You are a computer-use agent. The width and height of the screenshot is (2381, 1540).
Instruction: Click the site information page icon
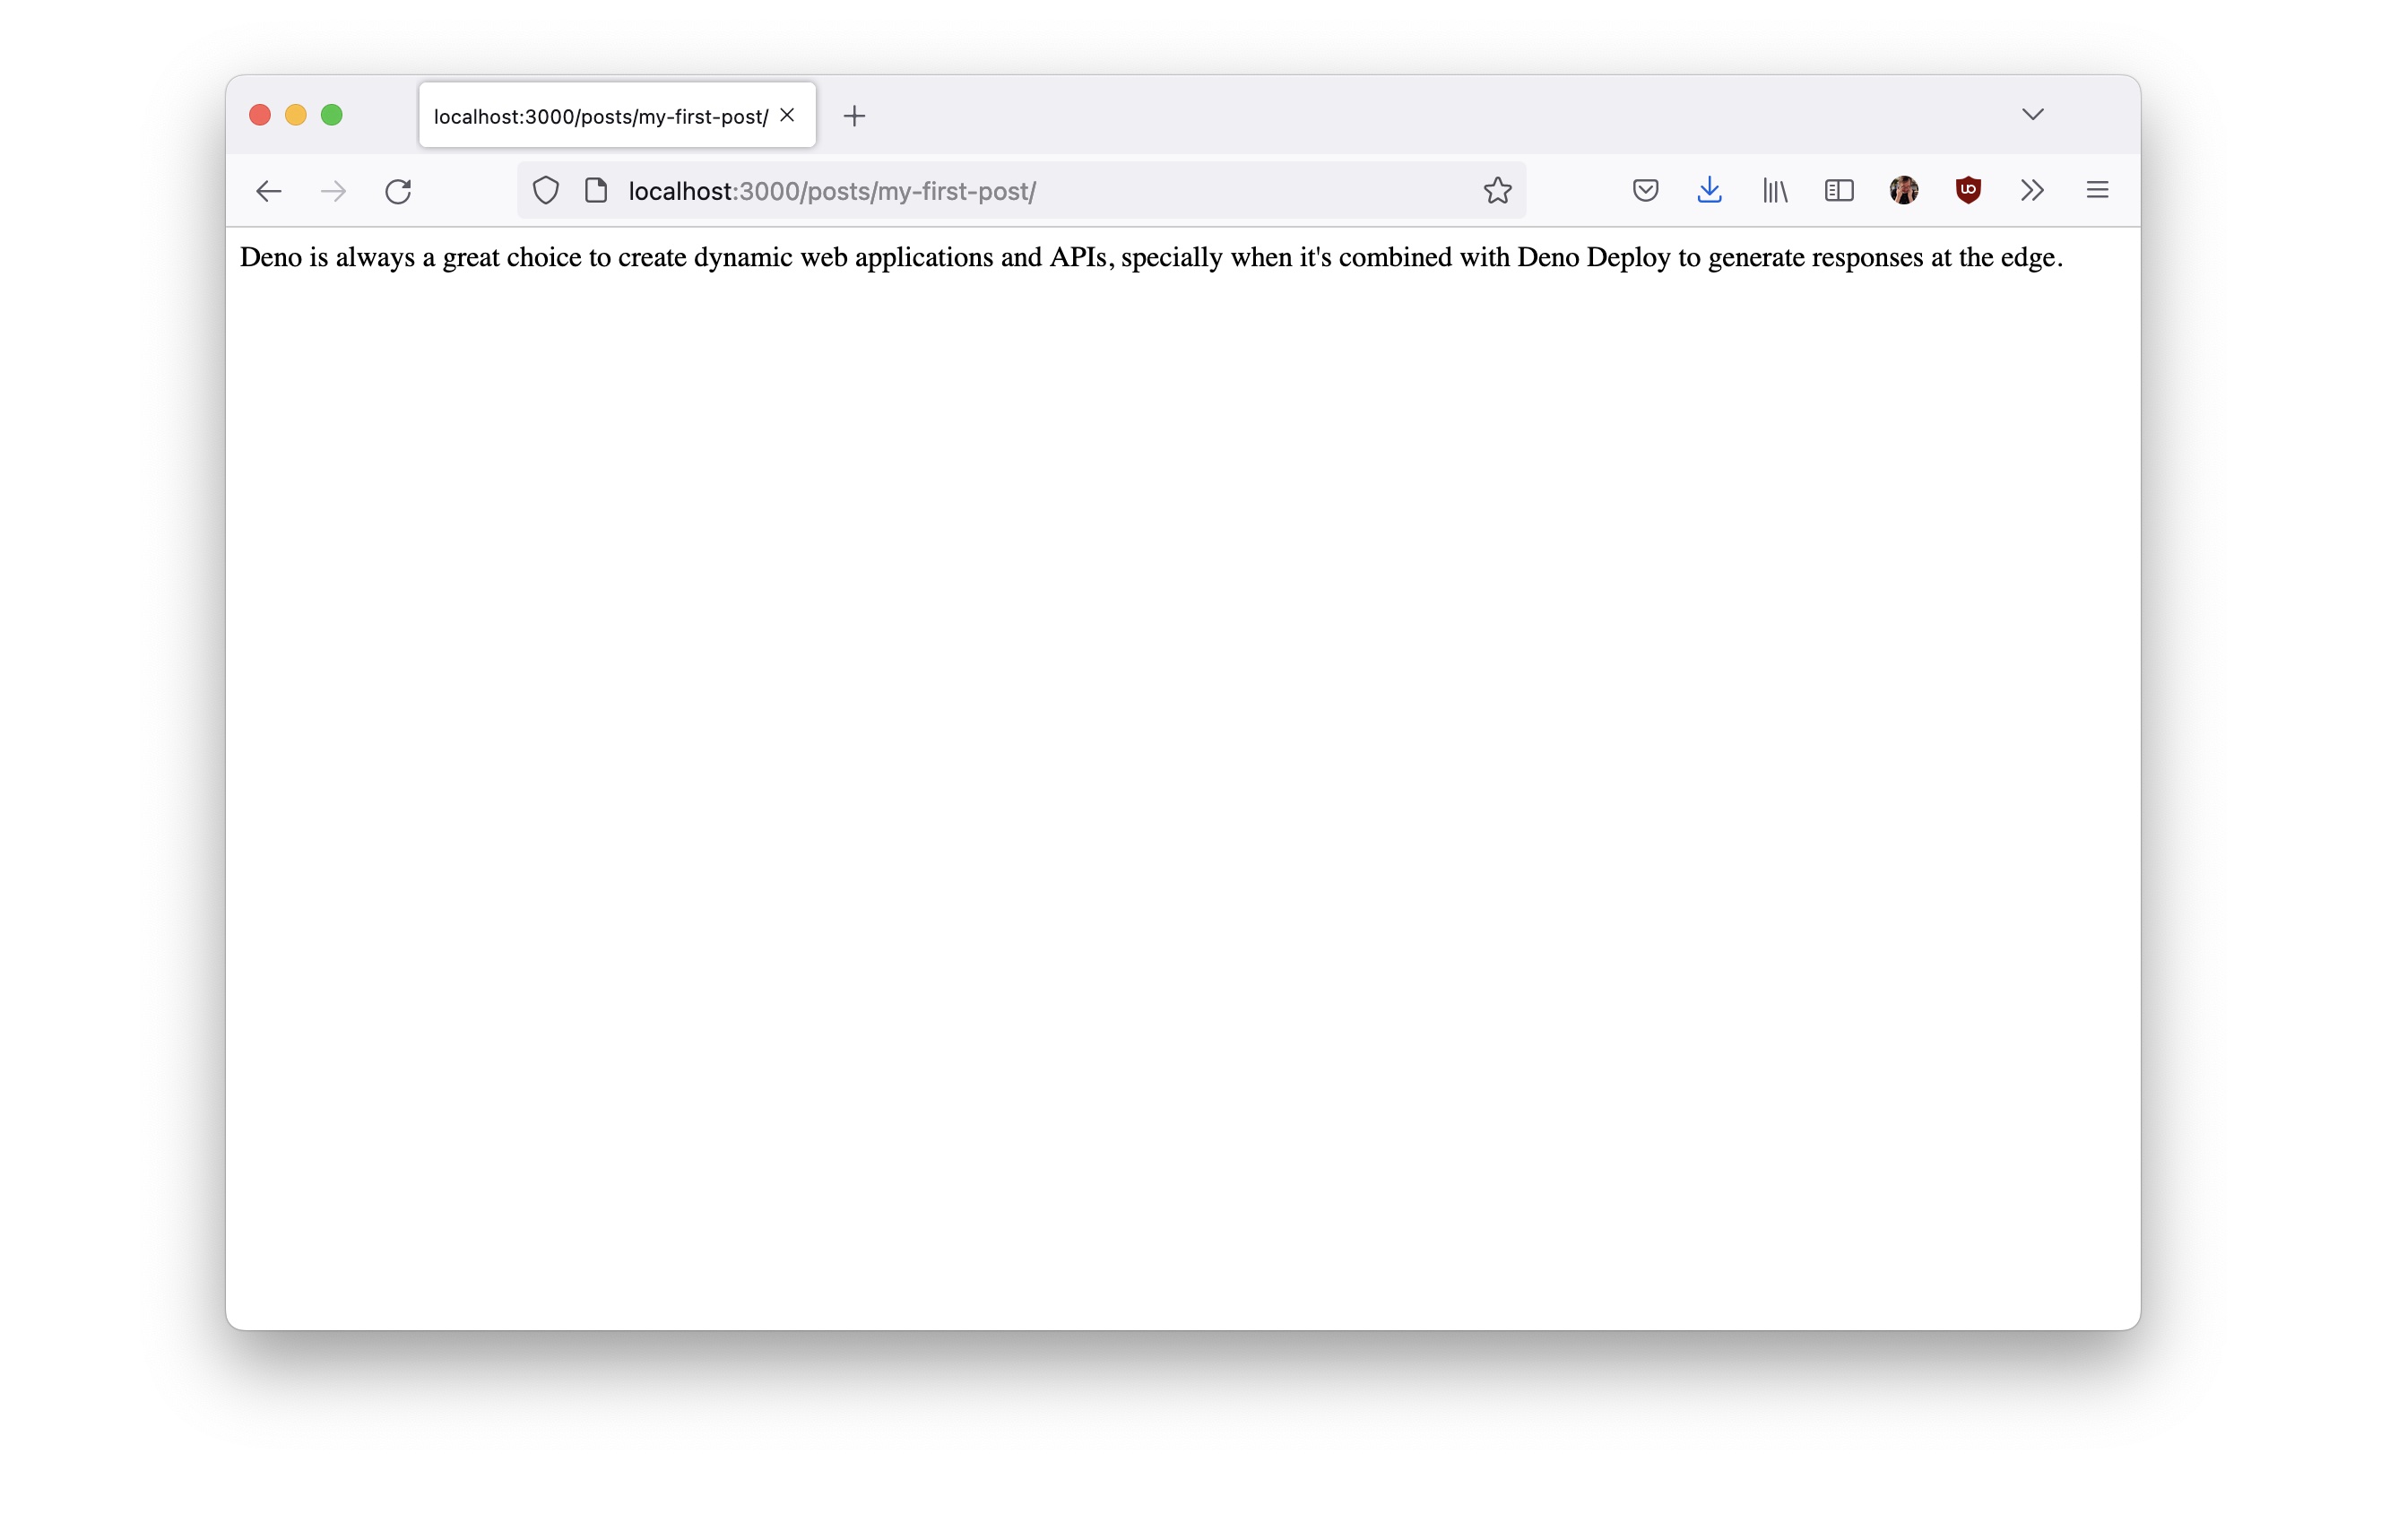click(x=596, y=190)
